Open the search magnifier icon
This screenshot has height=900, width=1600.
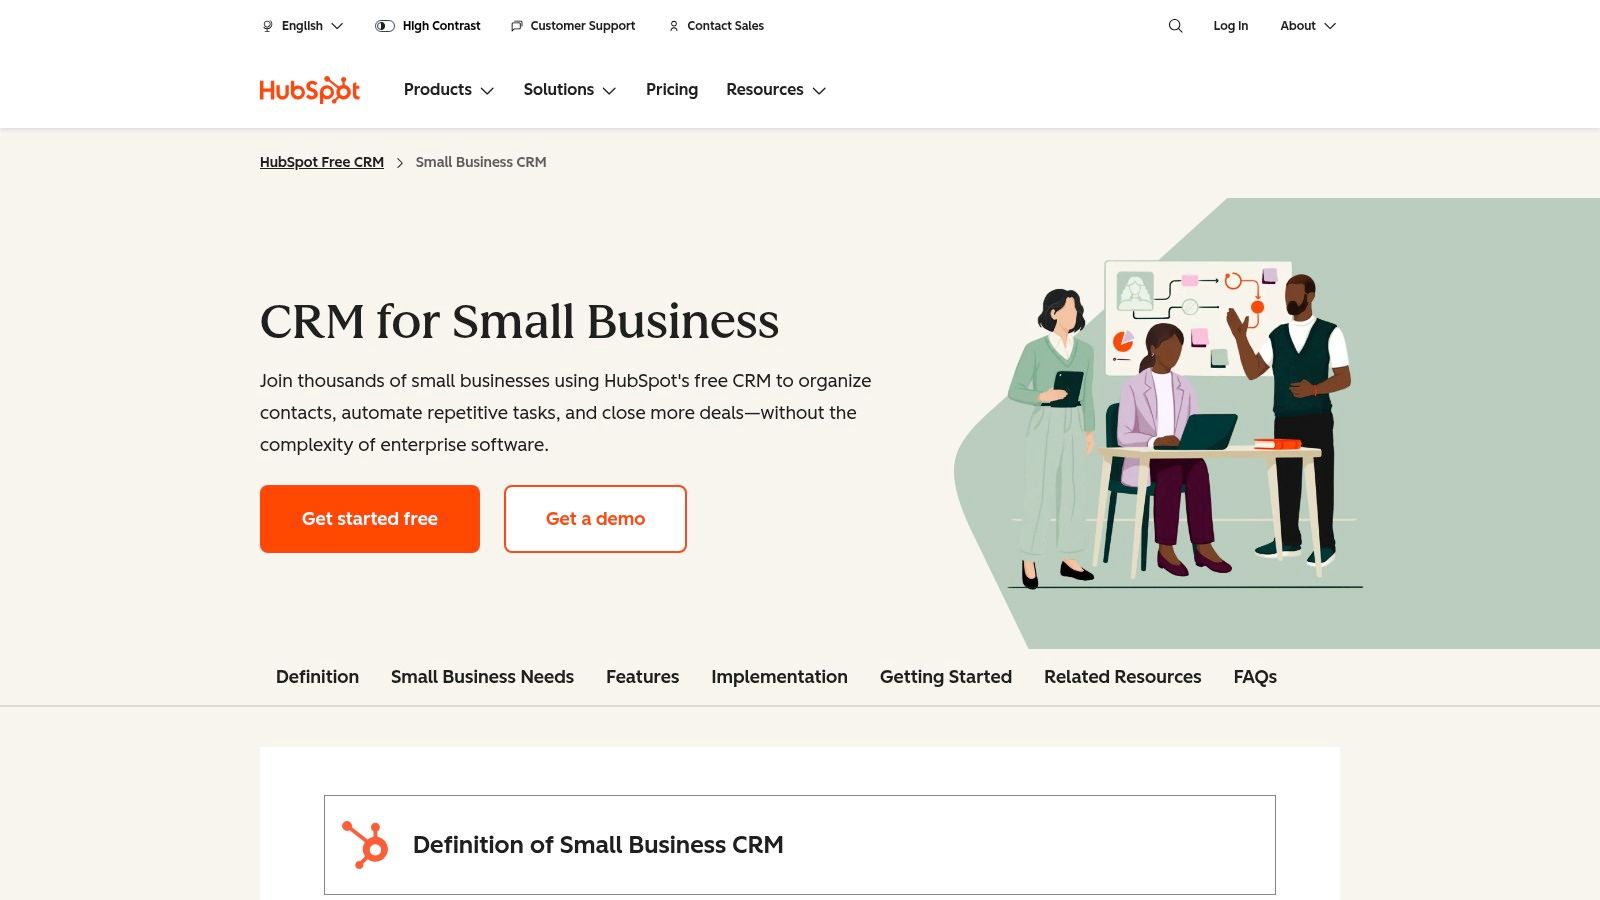1175,26
